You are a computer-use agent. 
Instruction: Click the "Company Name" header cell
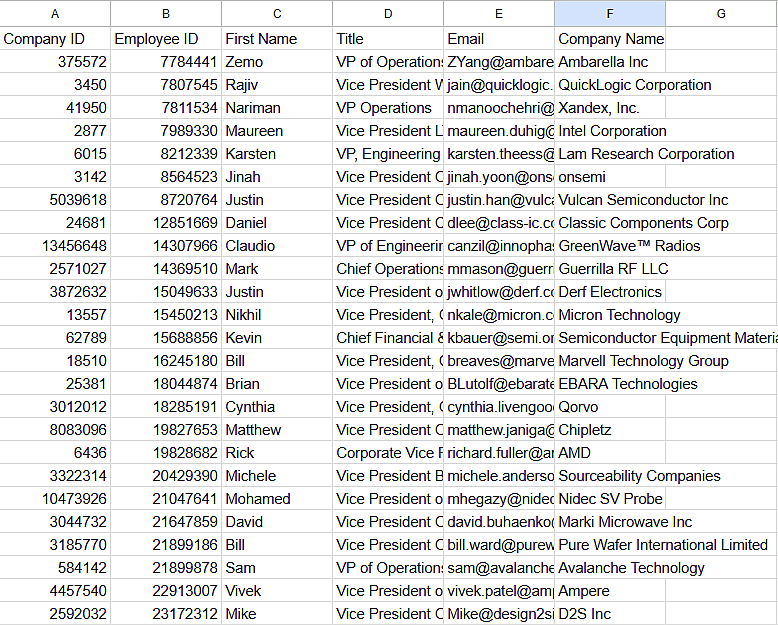[610, 39]
